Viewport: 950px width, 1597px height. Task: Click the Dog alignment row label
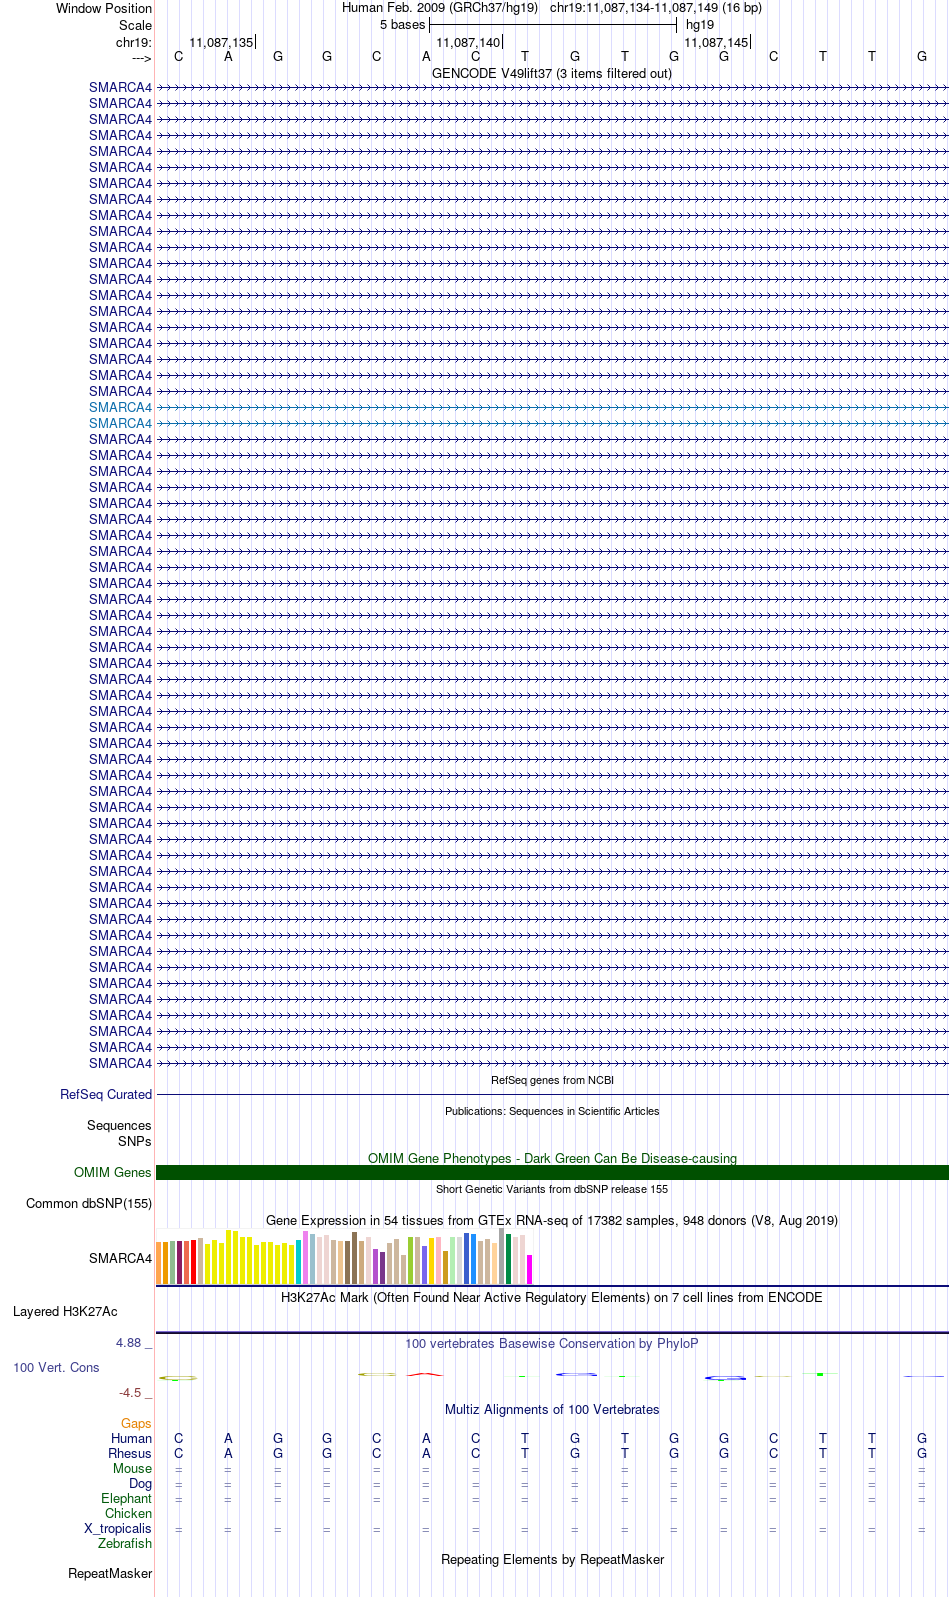click(x=140, y=1484)
